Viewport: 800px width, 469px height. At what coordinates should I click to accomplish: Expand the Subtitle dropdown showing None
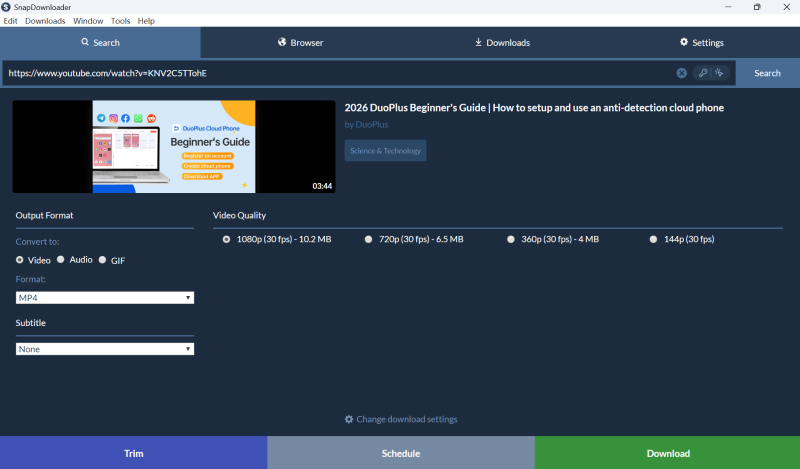click(105, 349)
